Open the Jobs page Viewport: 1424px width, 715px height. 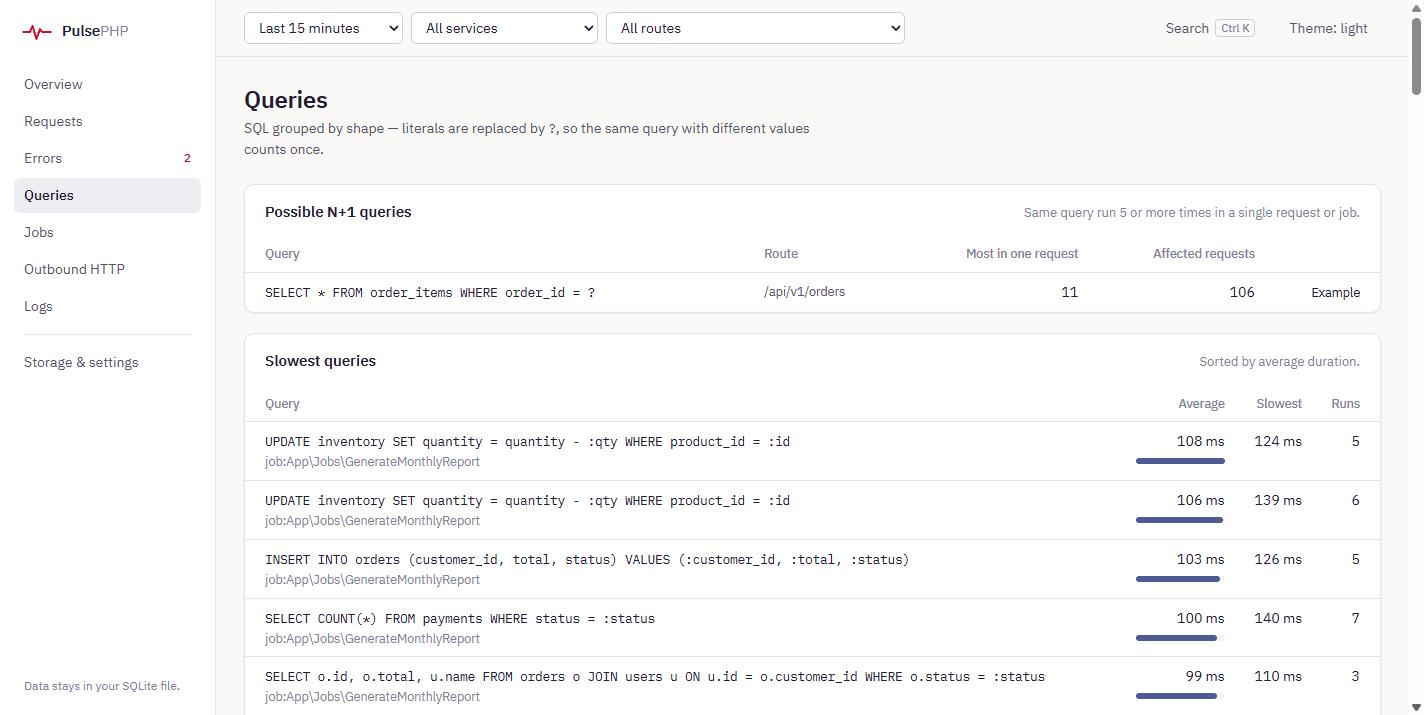pos(107,232)
